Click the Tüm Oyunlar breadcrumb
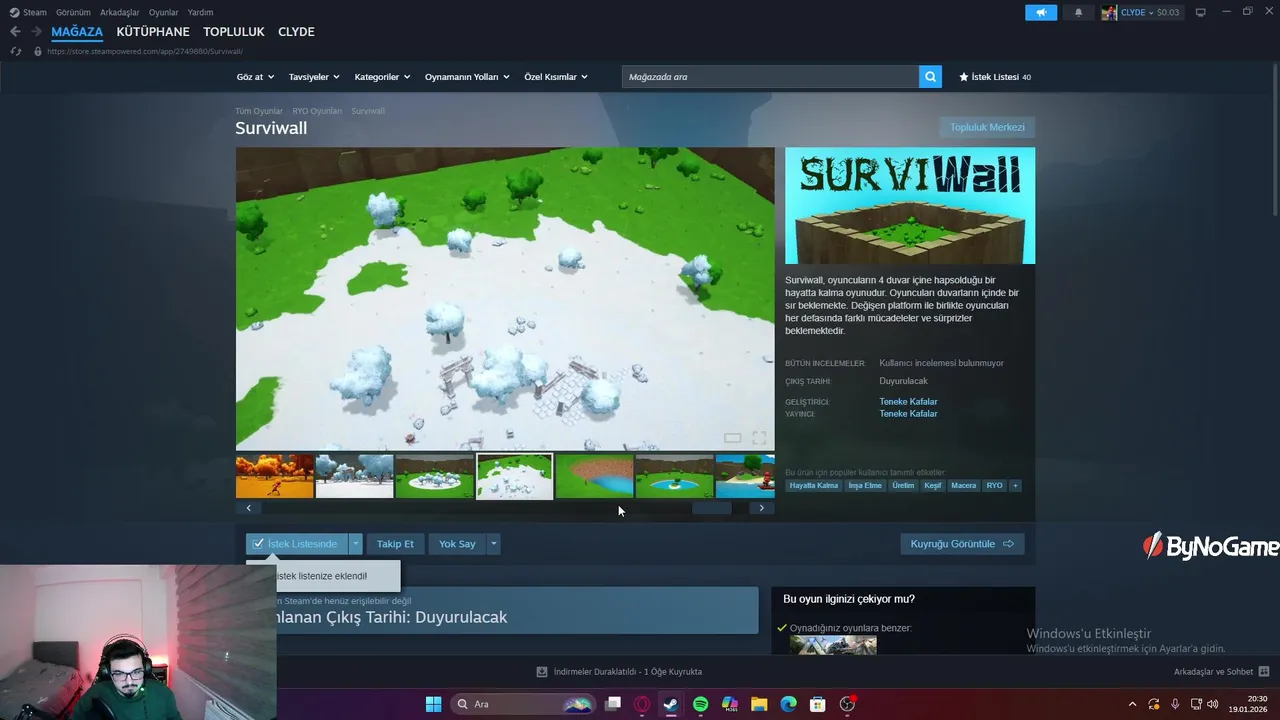This screenshot has width=1280, height=720. [259, 111]
